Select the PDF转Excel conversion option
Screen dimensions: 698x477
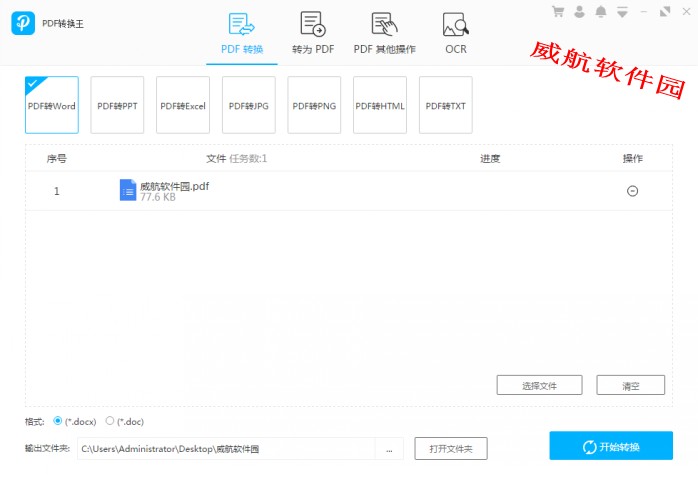(x=183, y=105)
